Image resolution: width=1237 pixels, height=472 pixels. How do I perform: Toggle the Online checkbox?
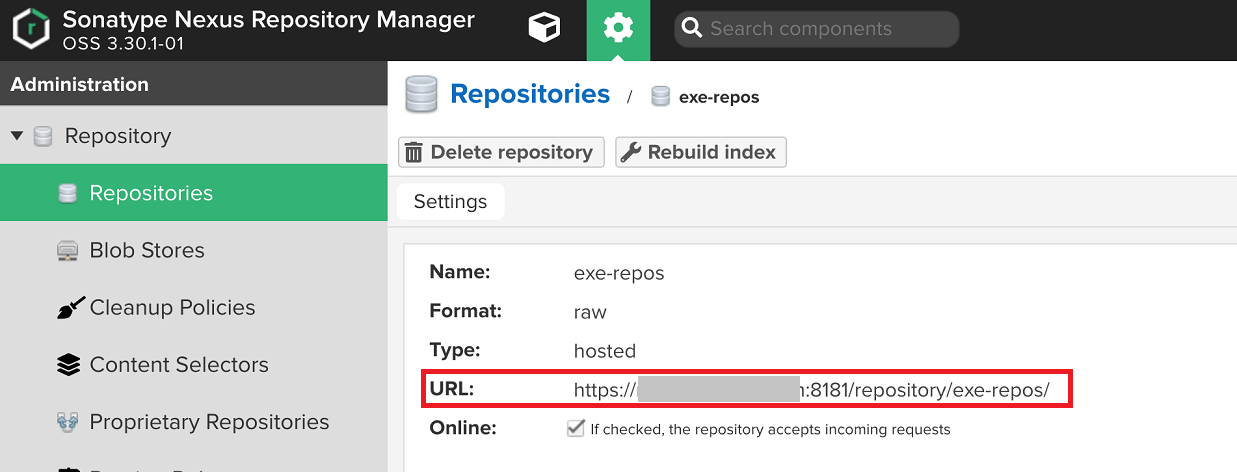pos(575,428)
